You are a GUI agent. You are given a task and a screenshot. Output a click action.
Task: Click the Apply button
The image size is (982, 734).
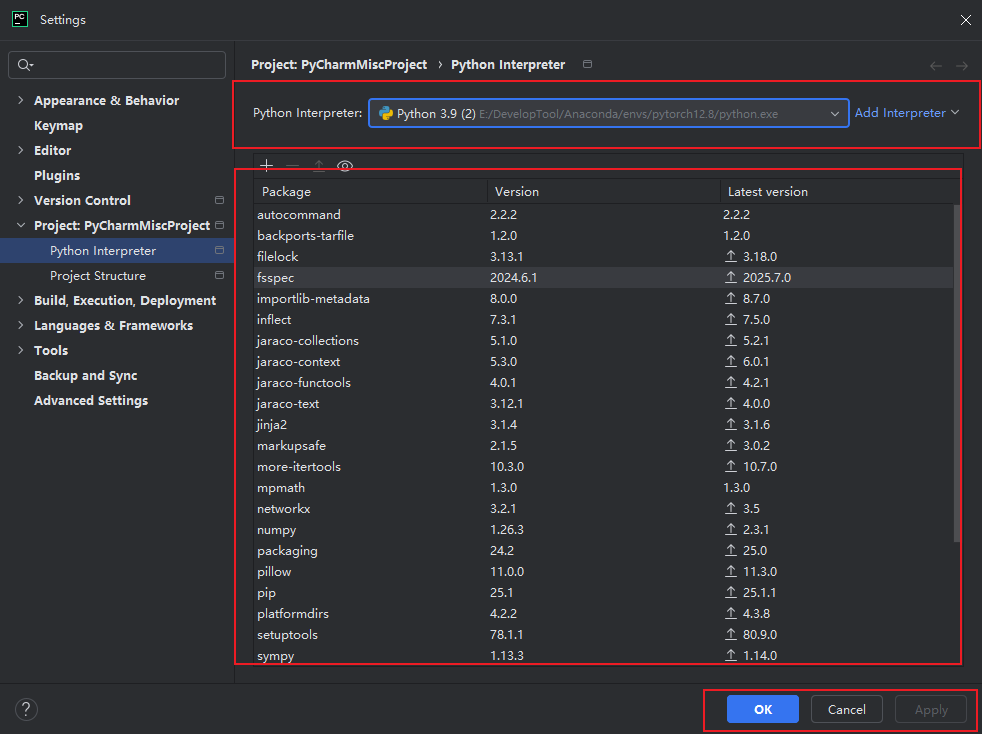pos(931,709)
